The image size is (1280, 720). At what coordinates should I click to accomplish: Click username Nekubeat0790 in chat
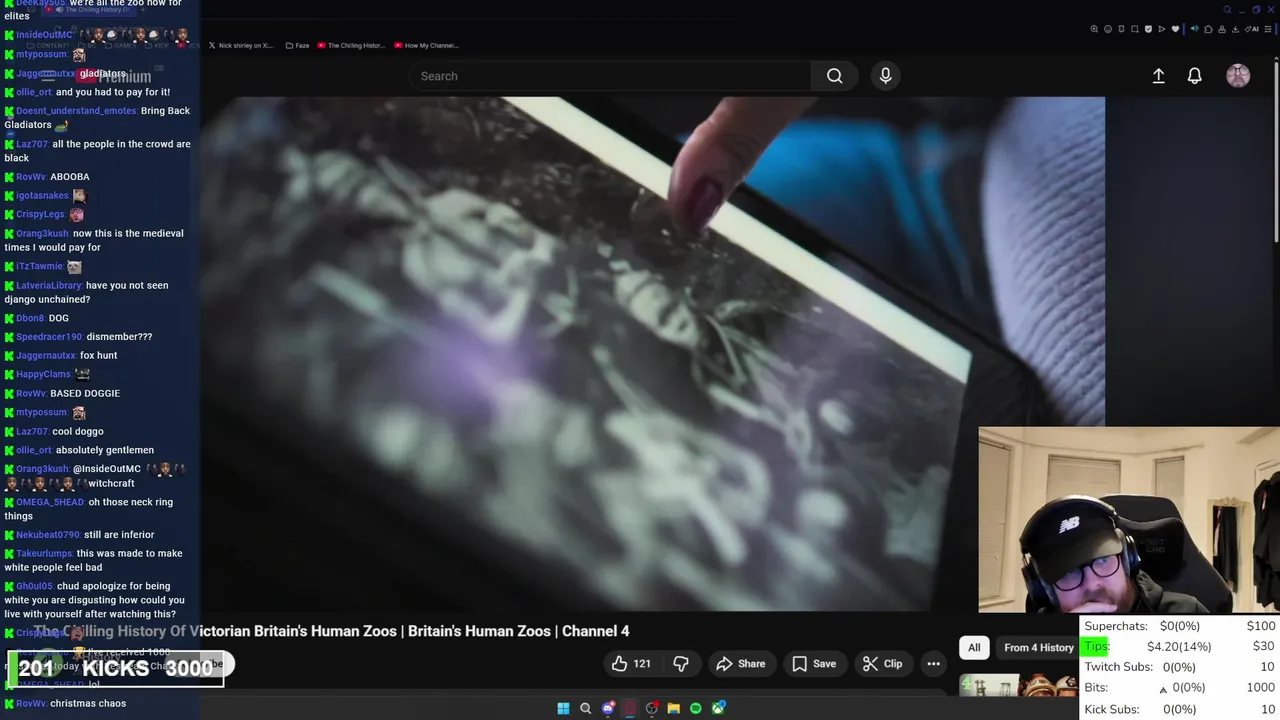pos(48,535)
